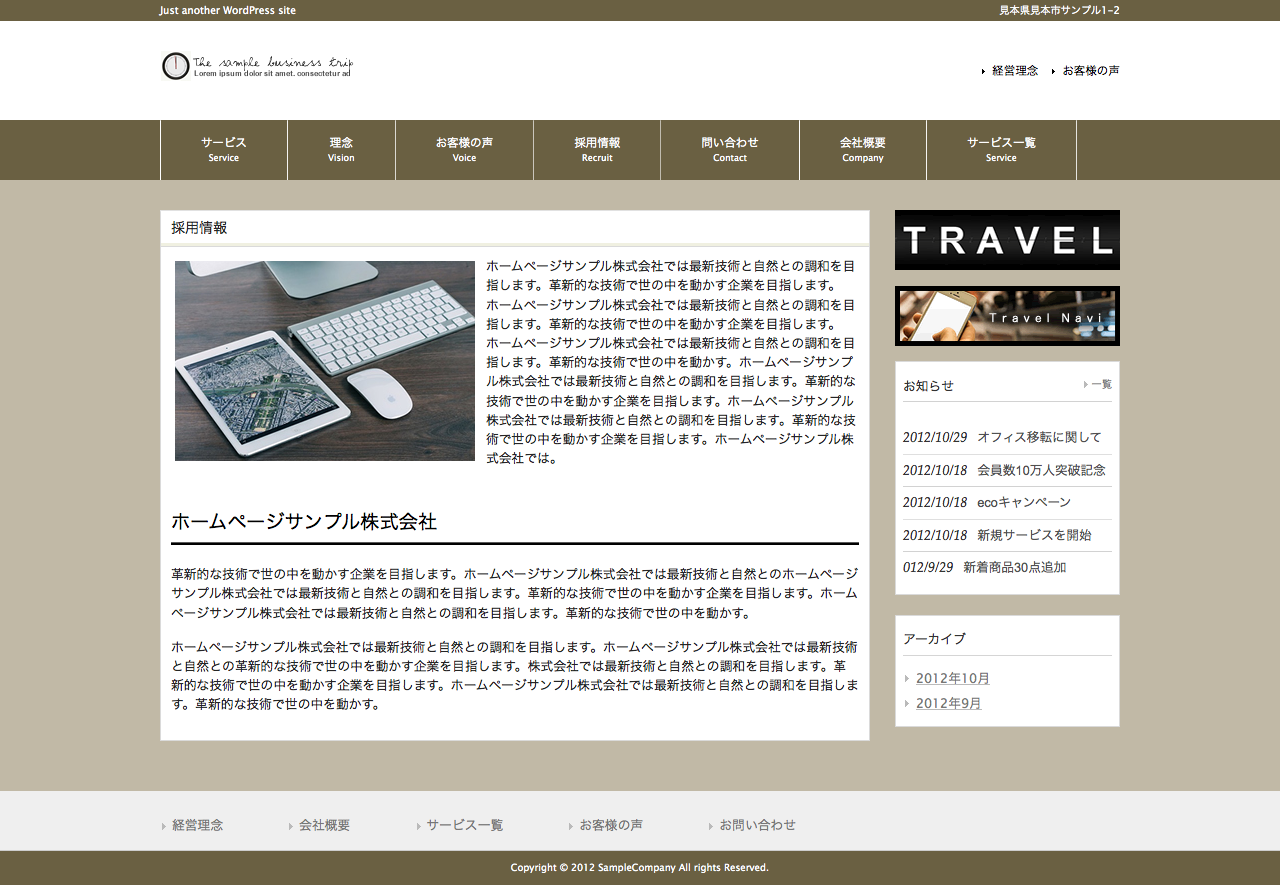Viewport: 1280px width, 885px height.
Task: Open the 新規サービスを開始 news item
Action: point(1034,535)
